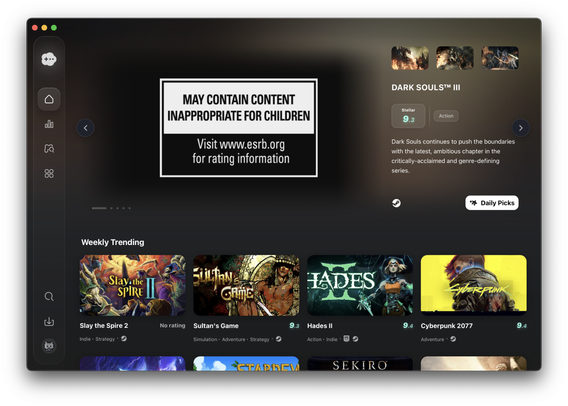This screenshot has width=568, height=406.
Task: Open Hades II cover art
Action: point(360,285)
